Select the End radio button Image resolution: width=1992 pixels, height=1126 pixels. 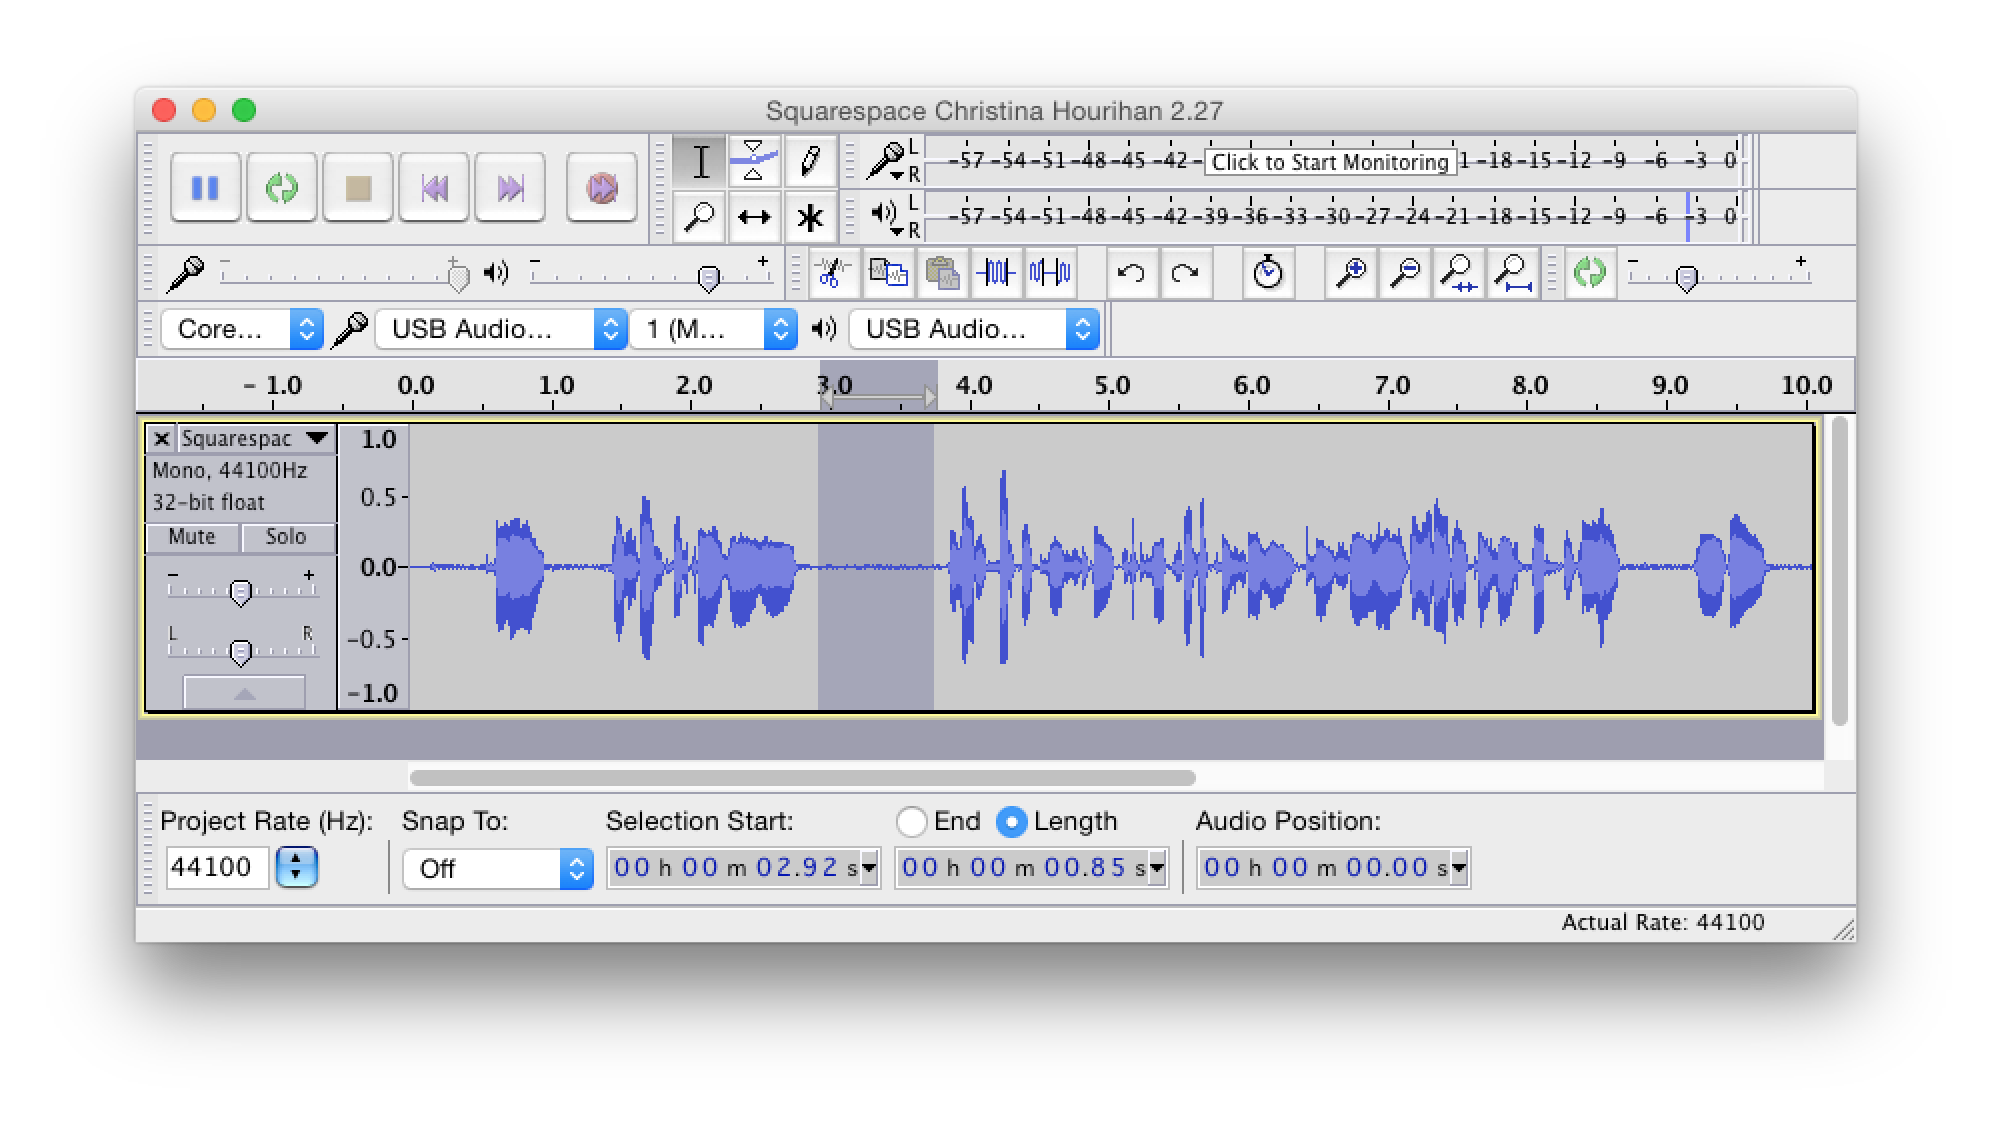(x=911, y=822)
